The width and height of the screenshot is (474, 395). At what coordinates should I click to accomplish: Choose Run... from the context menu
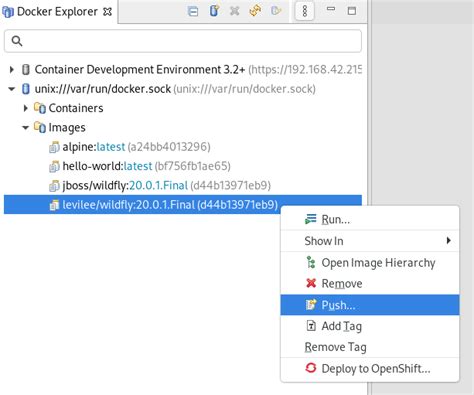(370, 219)
